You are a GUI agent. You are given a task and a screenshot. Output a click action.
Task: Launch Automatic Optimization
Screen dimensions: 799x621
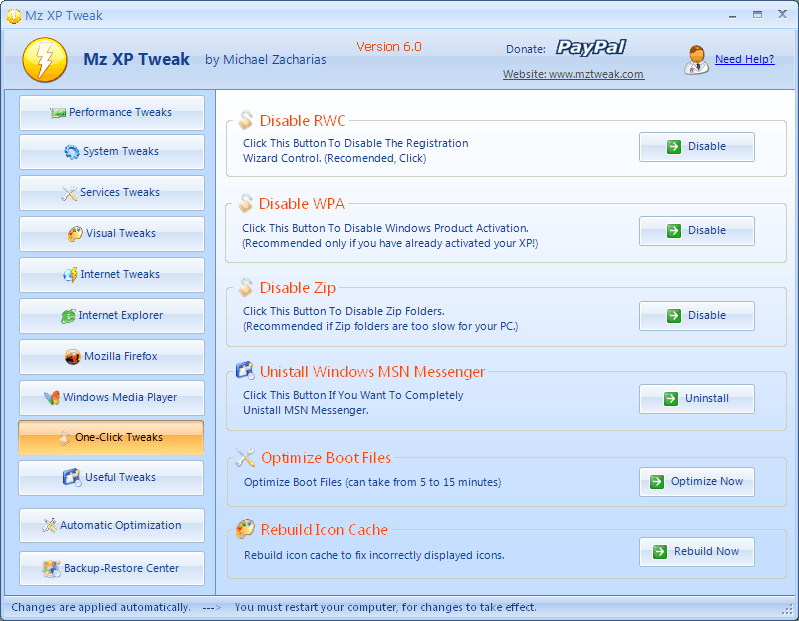click(112, 525)
